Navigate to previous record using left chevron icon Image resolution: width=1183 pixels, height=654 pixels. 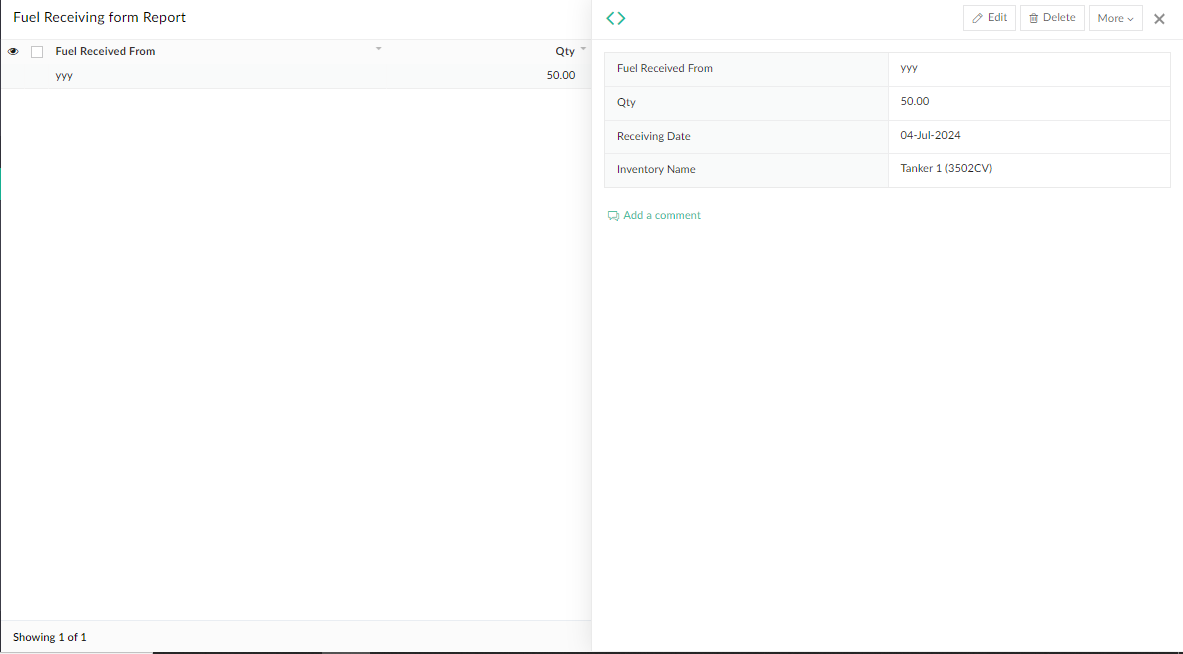[x=610, y=18]
